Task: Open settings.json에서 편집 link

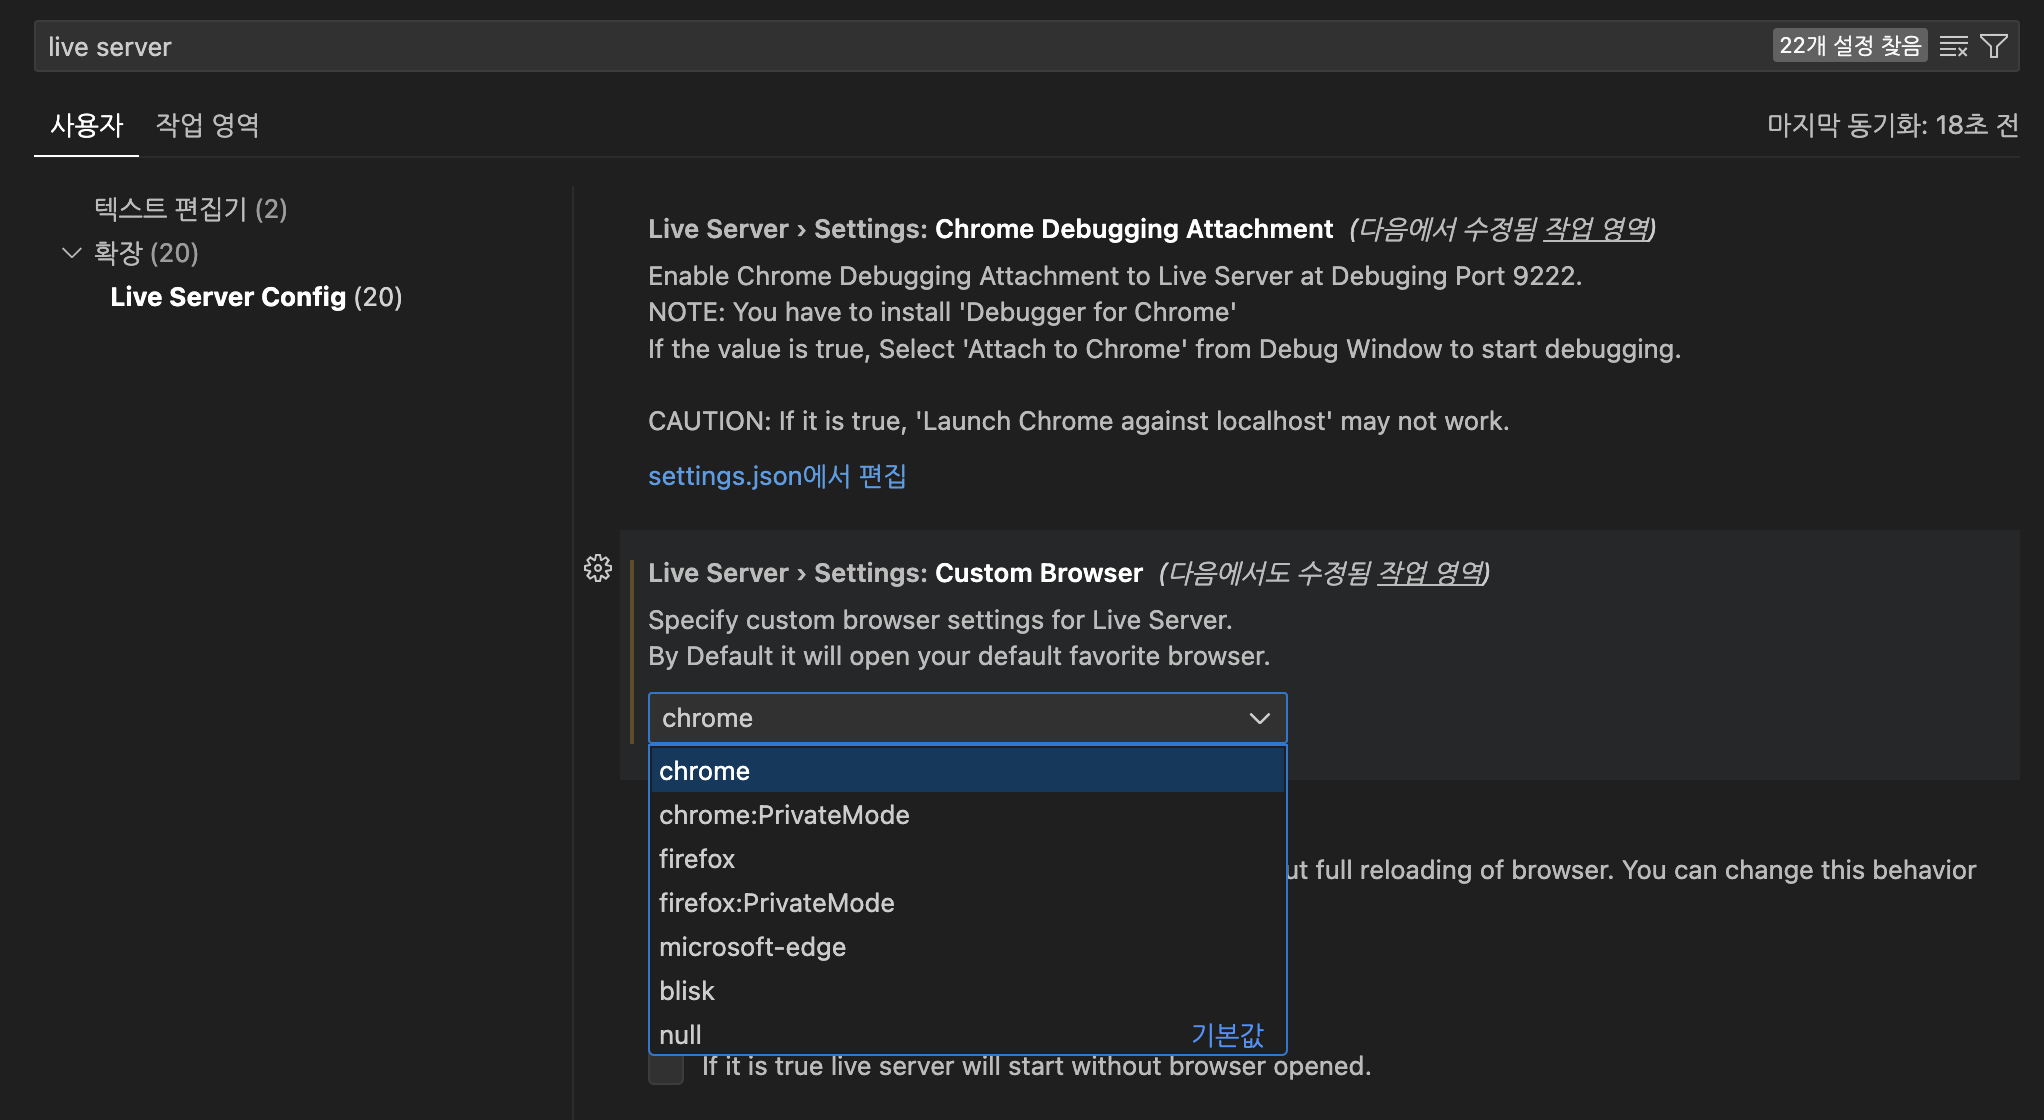Action: (777, 476)
